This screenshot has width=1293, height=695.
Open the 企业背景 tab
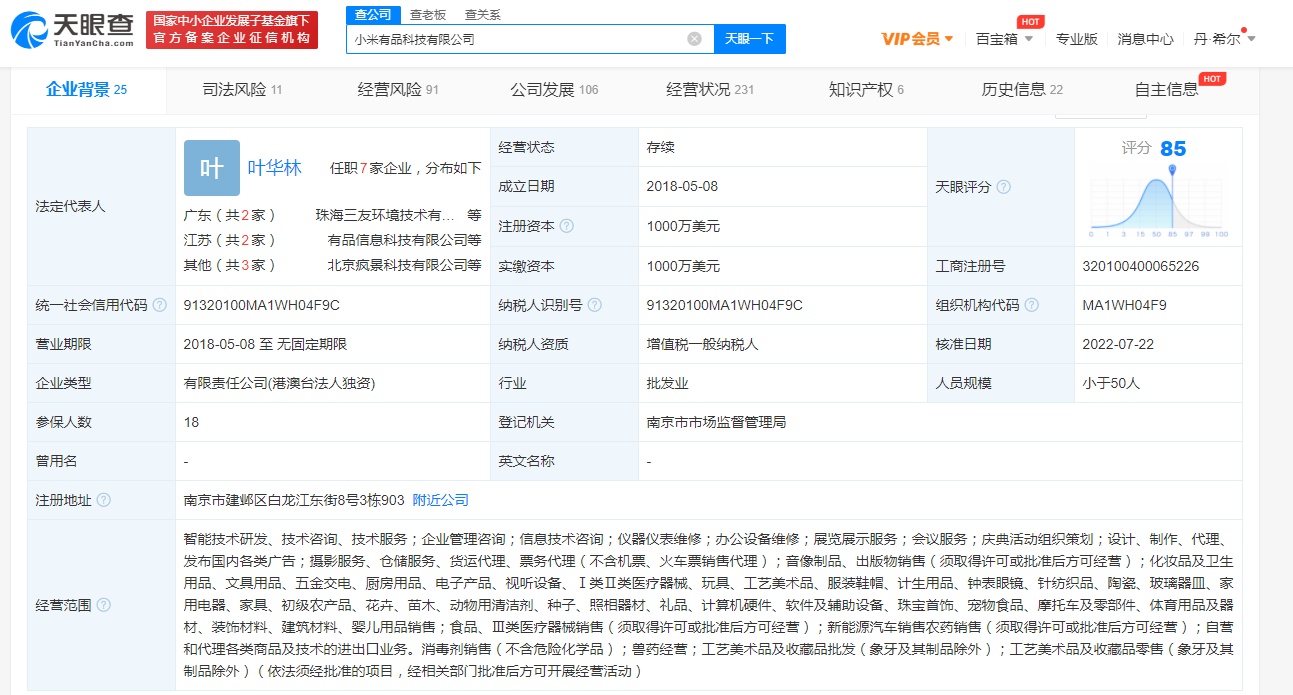86,90
